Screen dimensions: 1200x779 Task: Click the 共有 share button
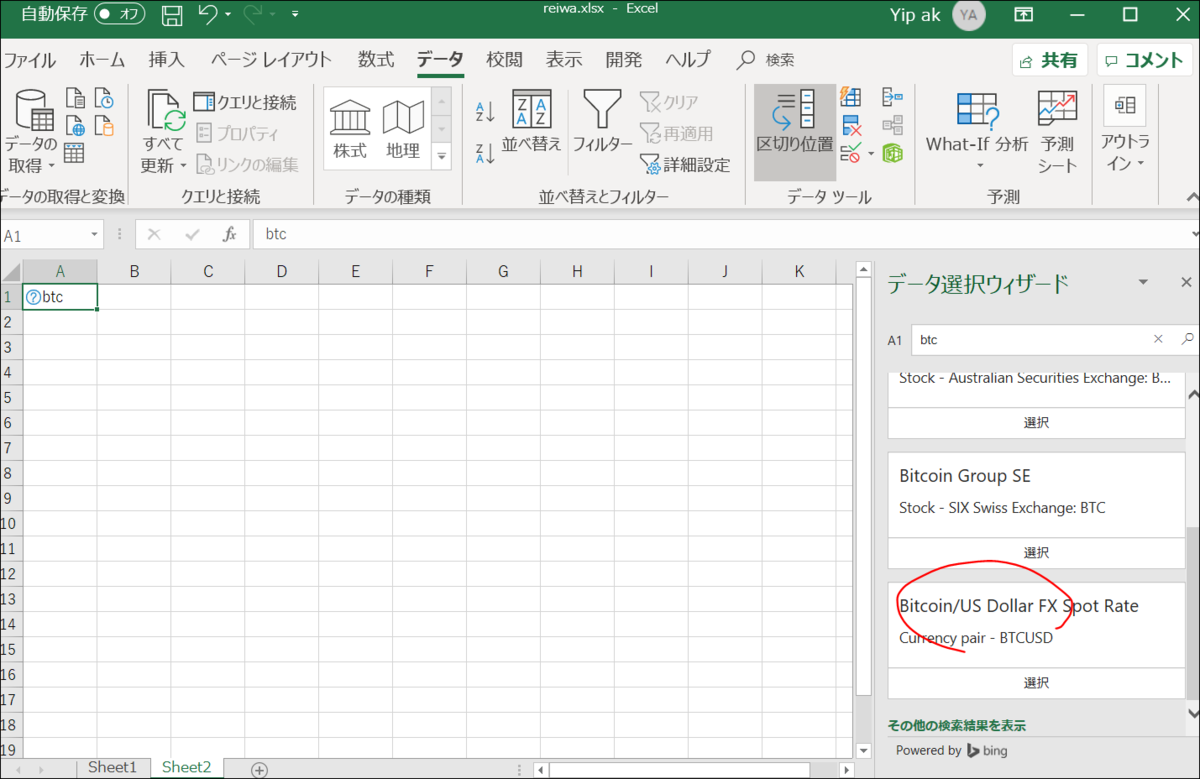[1049, 60]
